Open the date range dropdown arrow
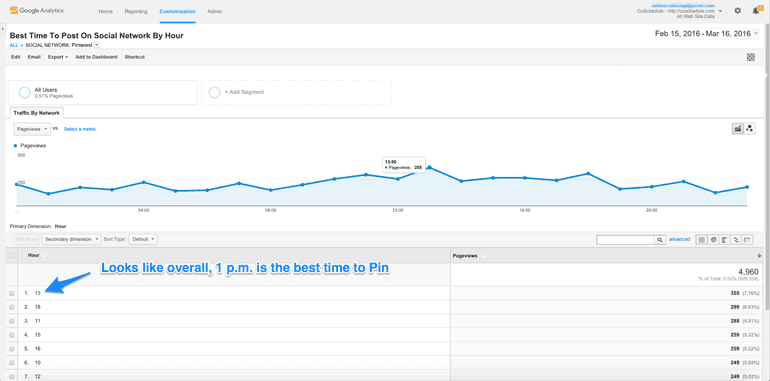 (756, 34)
